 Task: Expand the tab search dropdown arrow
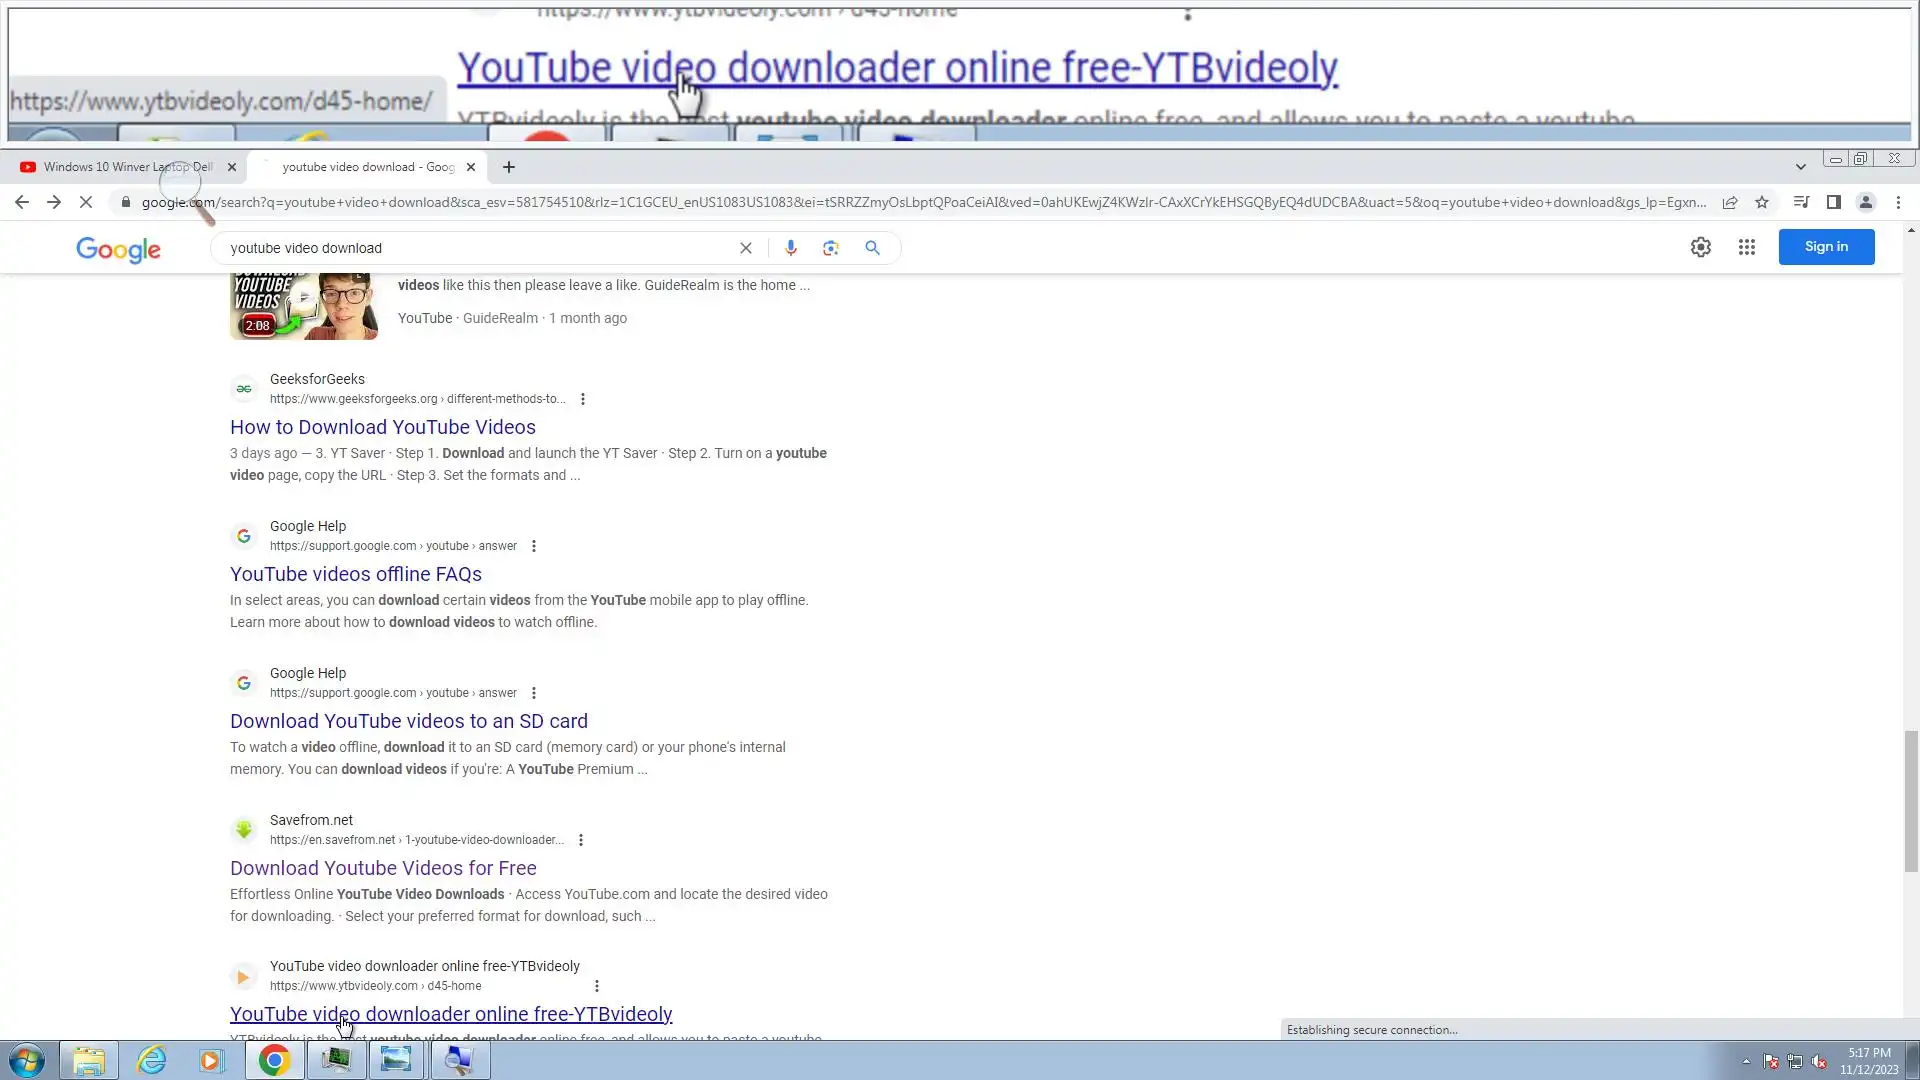point(1800,167)
